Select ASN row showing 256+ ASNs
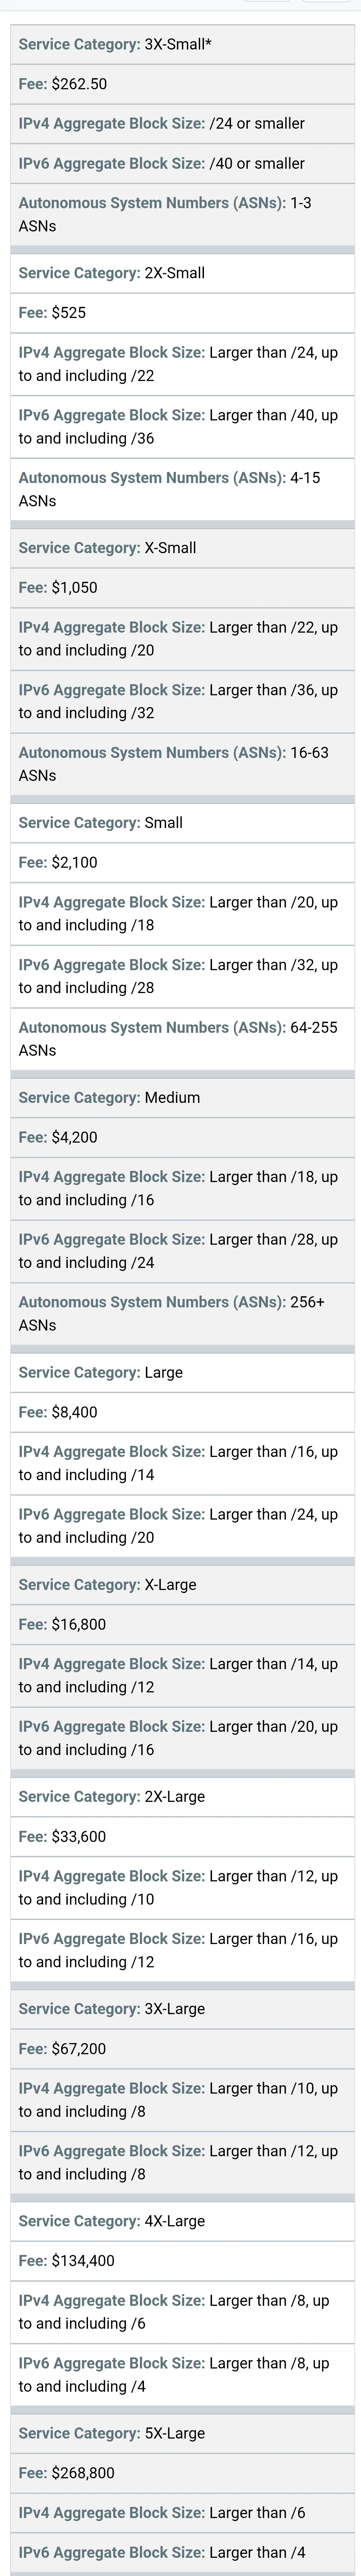The height and width of the screenshot is (2576, 361). click(x=182, y=1314)
